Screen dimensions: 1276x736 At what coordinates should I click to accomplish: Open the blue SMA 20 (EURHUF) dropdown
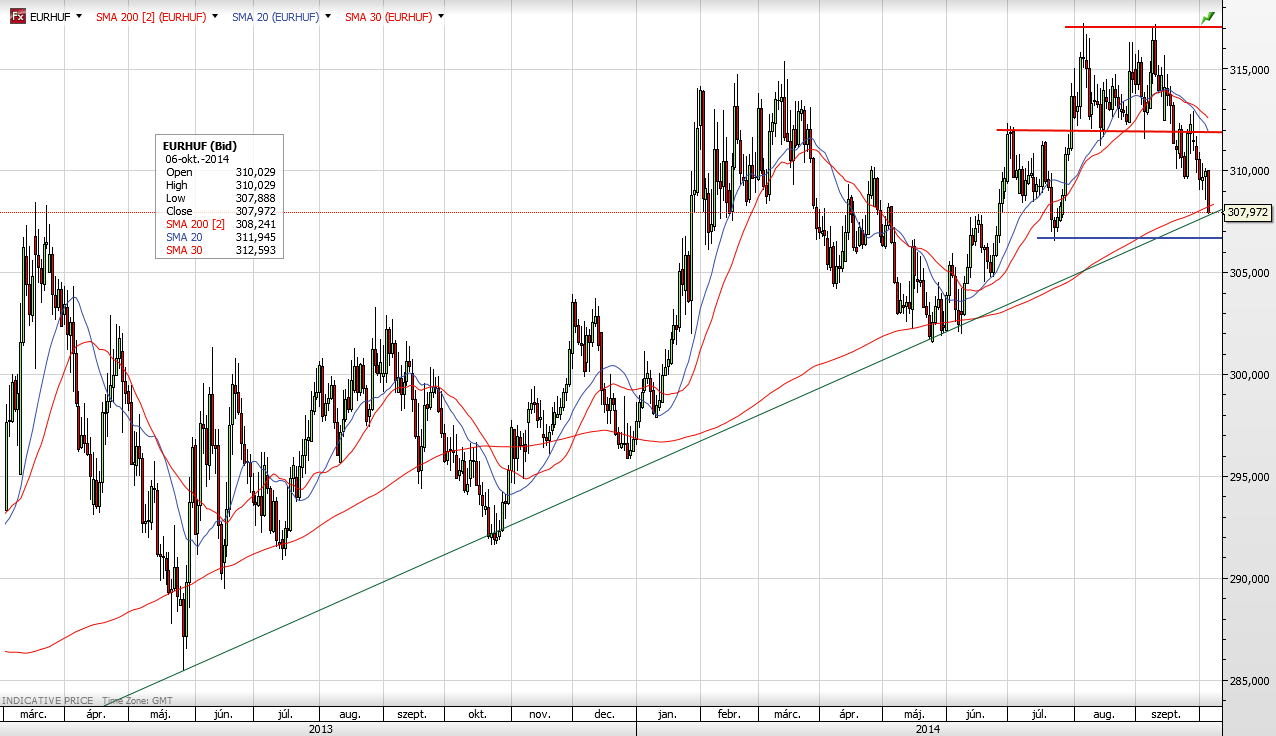point(326,16)
